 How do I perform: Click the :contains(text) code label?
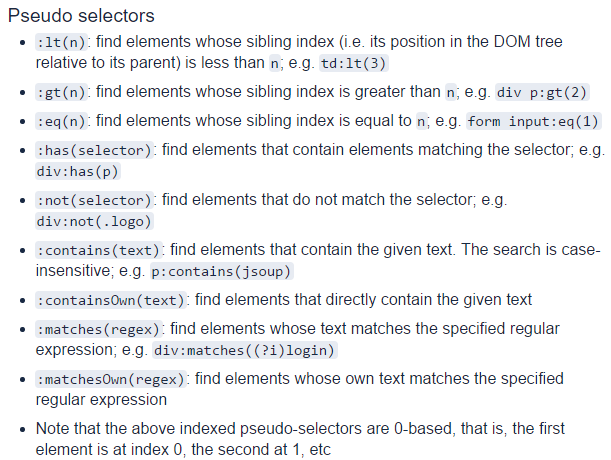coord(98,250)
